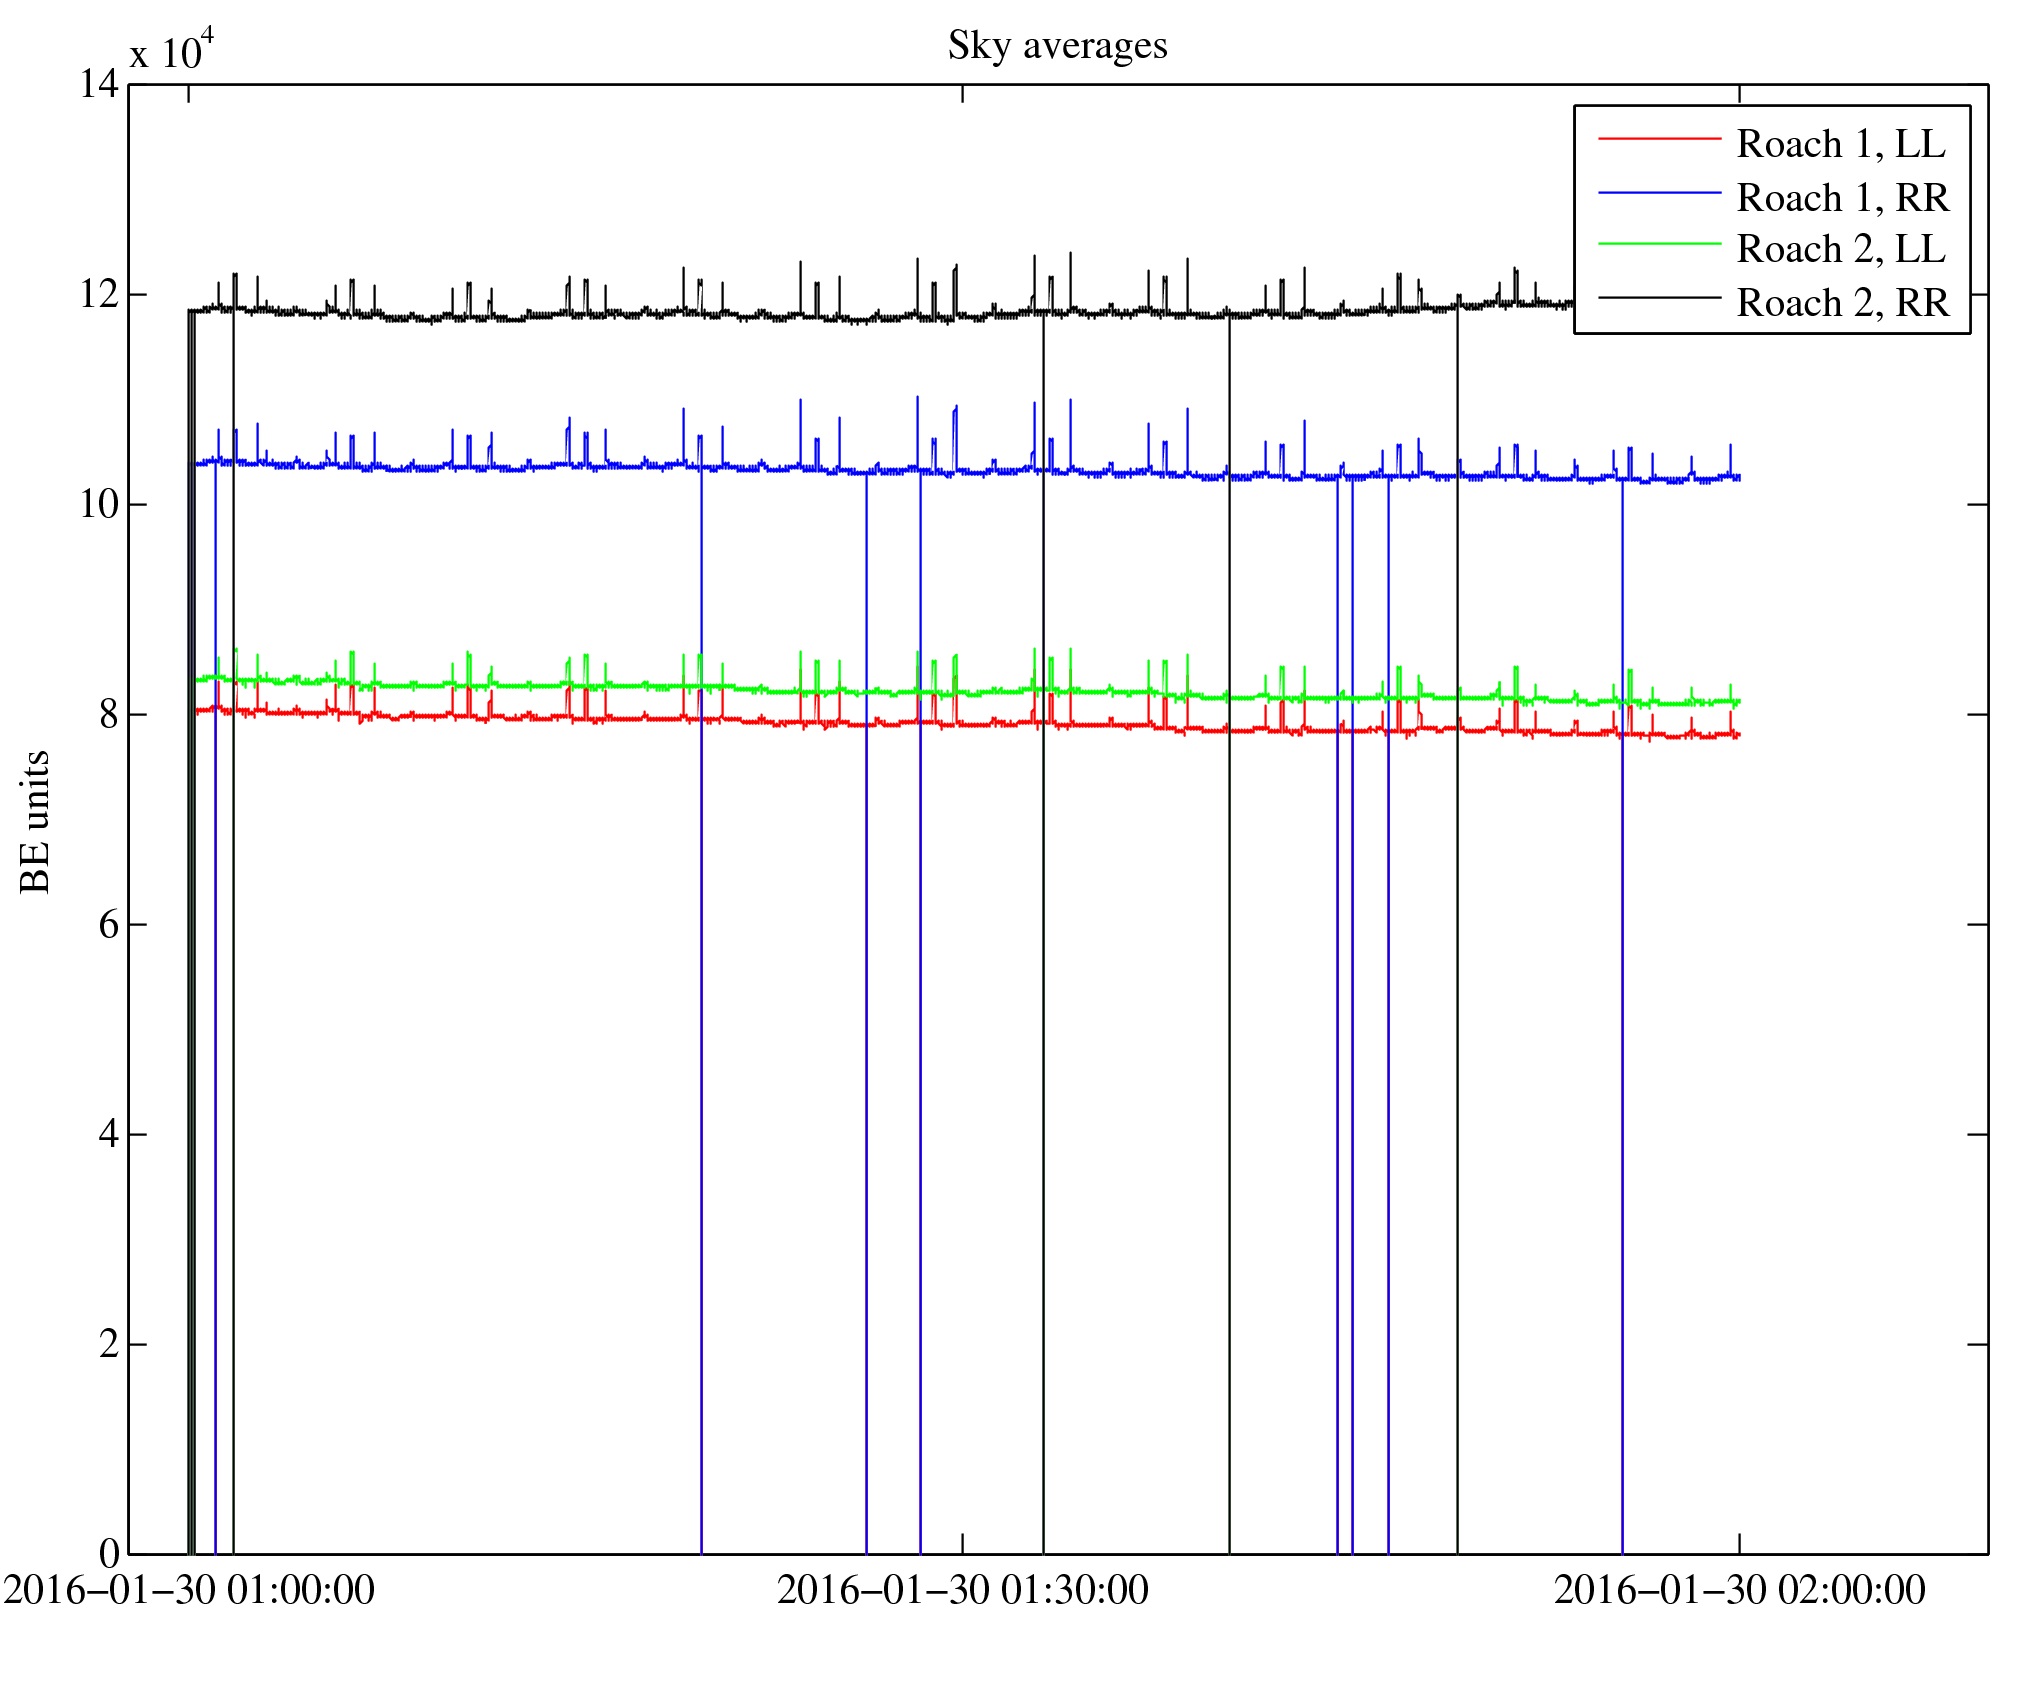The width and height of the screenshot is (2017, 1683).
Task: Click the red line sample in legend
Action: click(1659, 138)
